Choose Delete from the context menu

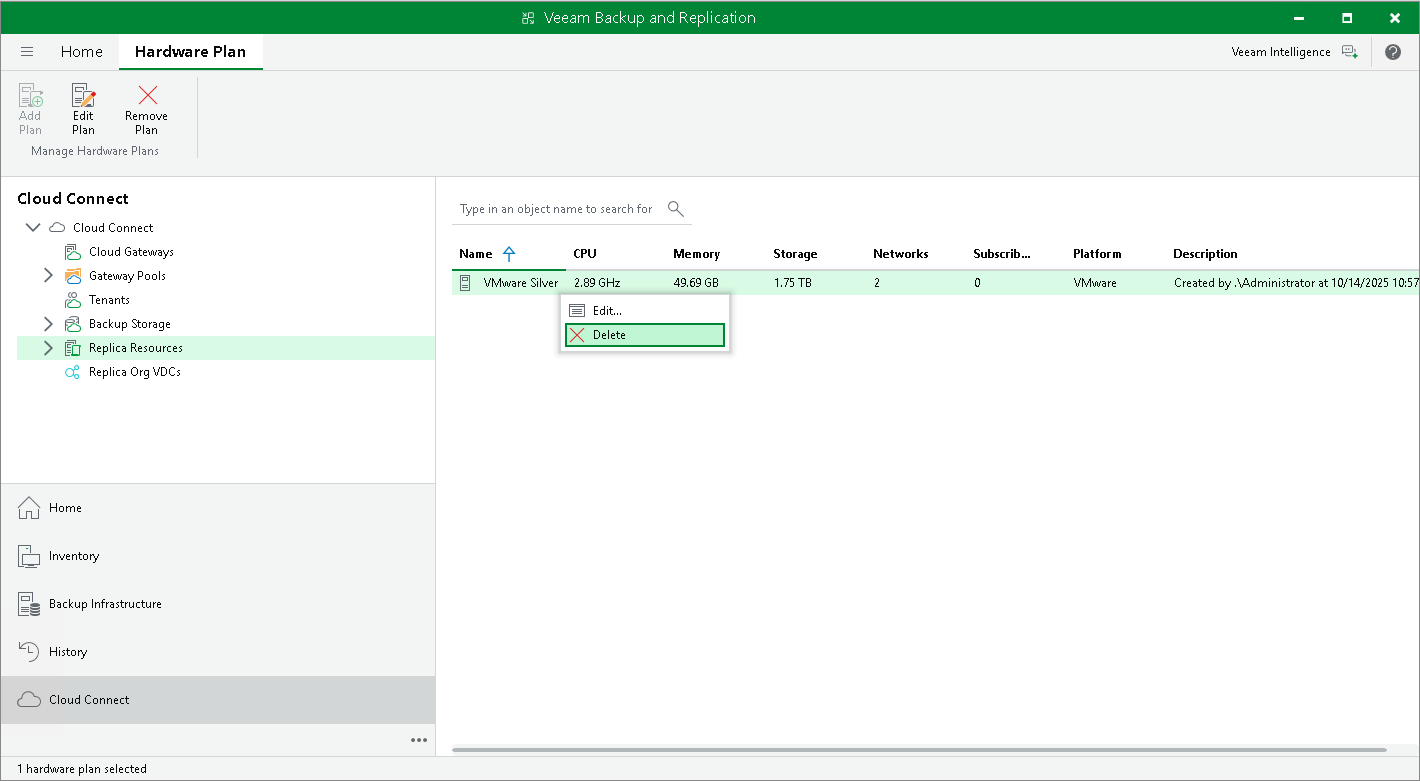tap(645, 335)
